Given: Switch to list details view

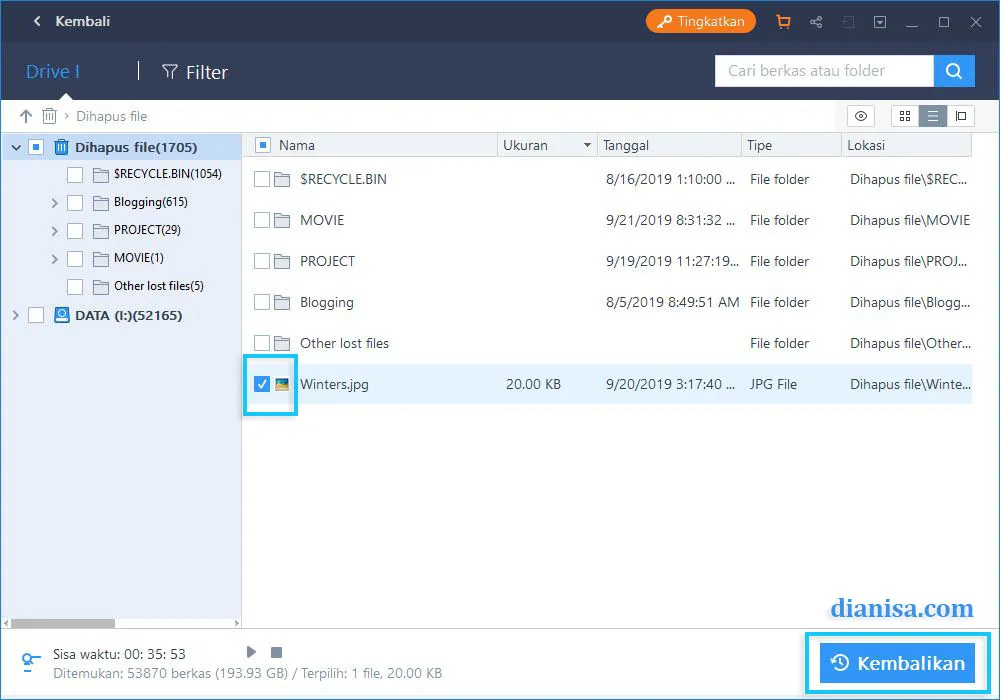Looking at the screenshot, I should point(933,116).
